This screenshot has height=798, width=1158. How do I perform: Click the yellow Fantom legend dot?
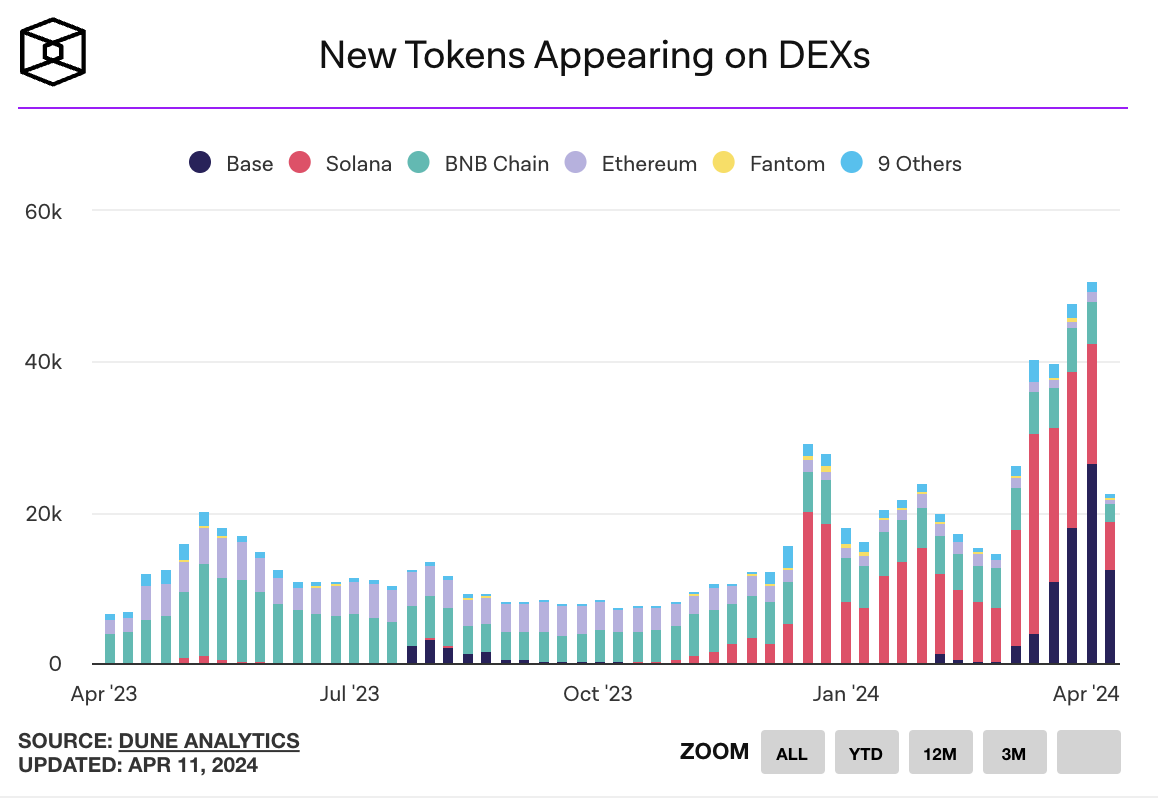[x=724, y=163]
